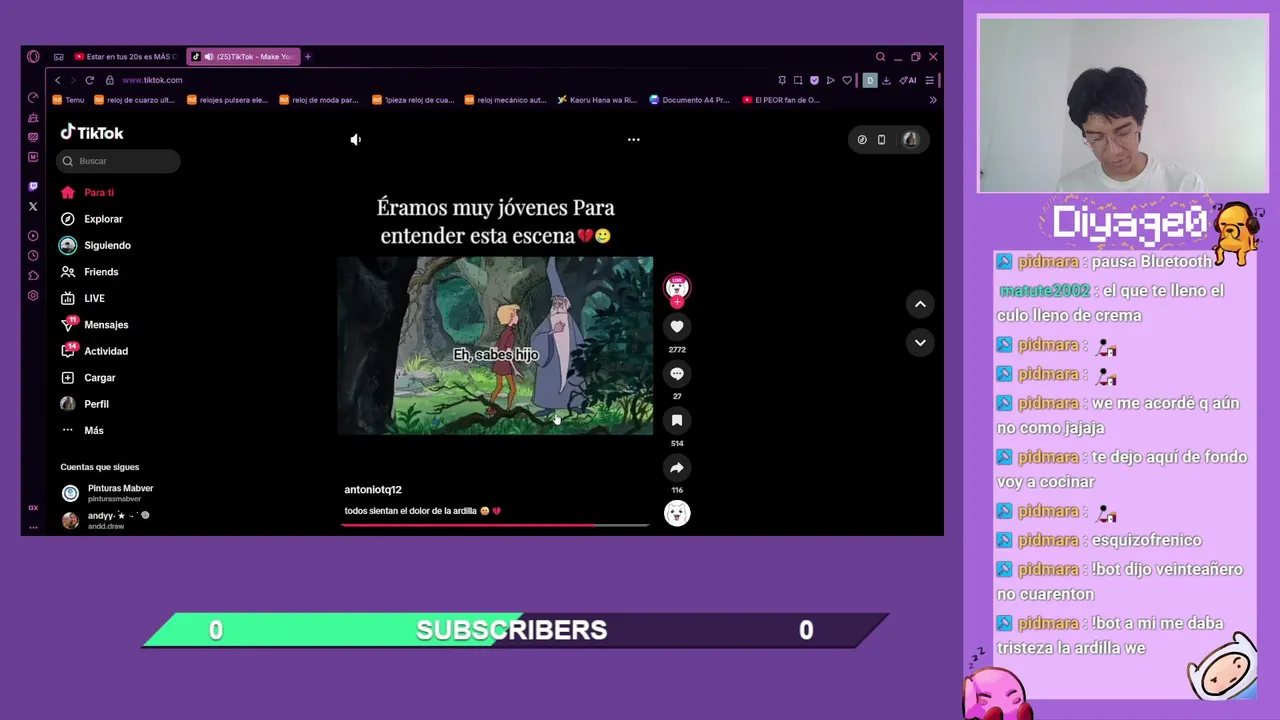Open GX Control speedometer in sidebar

33,98
